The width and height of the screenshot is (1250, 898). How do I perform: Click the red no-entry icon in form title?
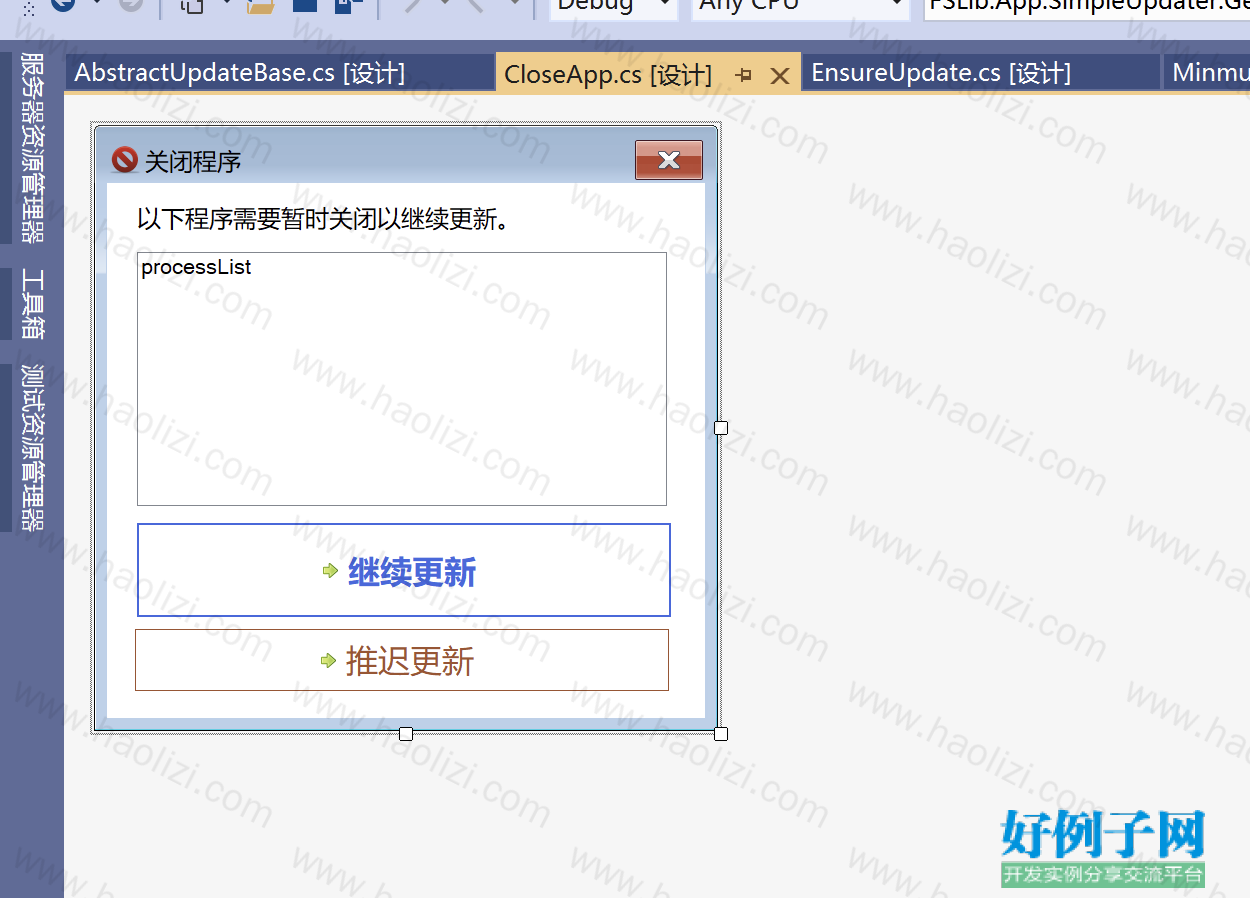coord(124,160)
